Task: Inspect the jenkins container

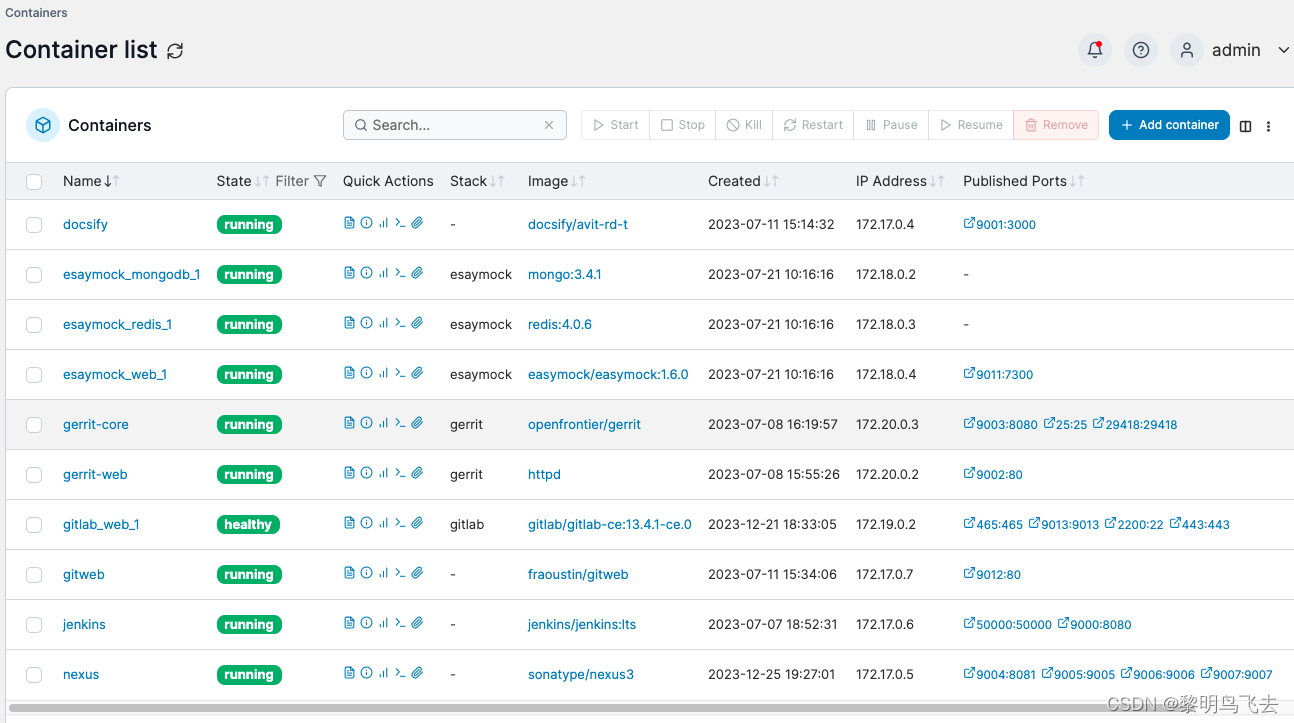Action: click(x=366, y=623)
